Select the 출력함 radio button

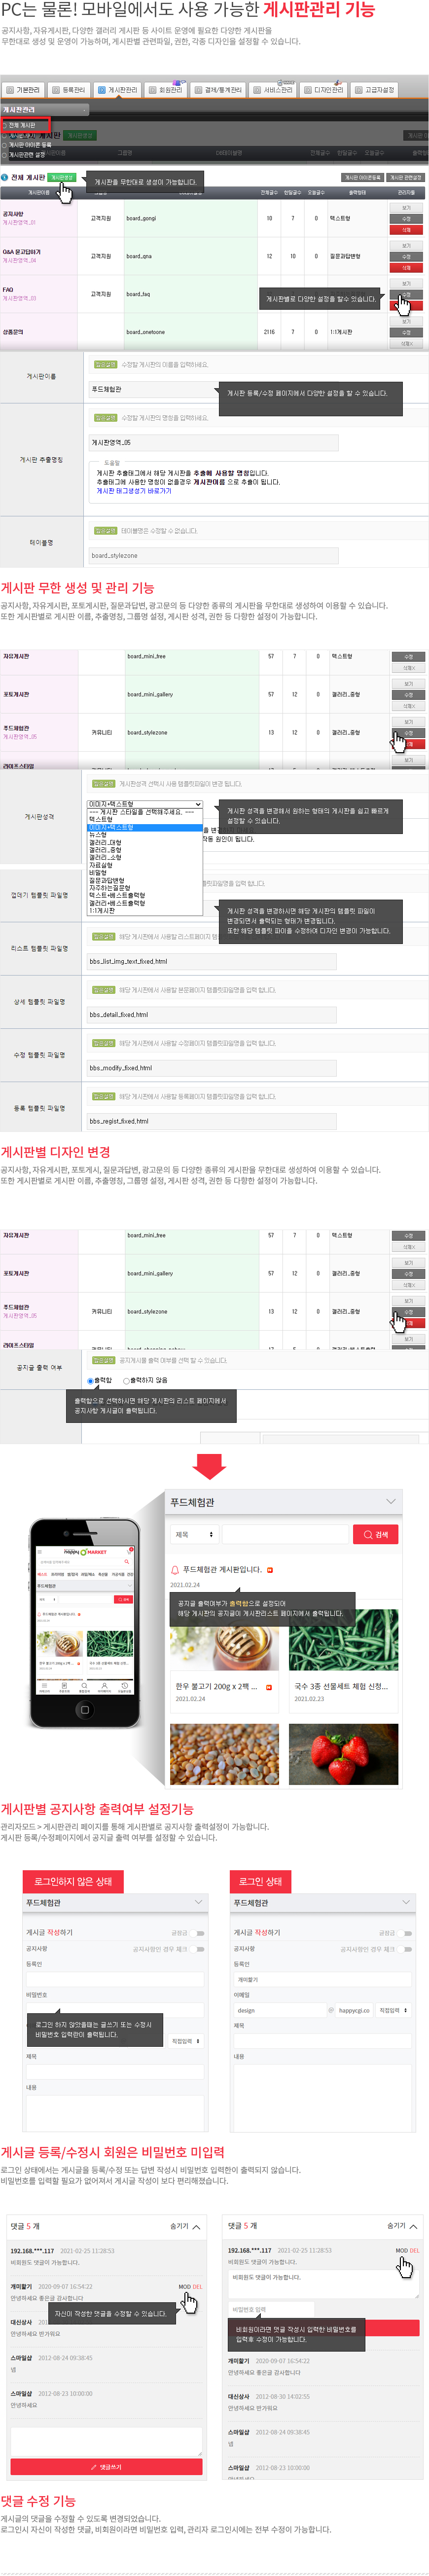click(x=91, y=1380)
